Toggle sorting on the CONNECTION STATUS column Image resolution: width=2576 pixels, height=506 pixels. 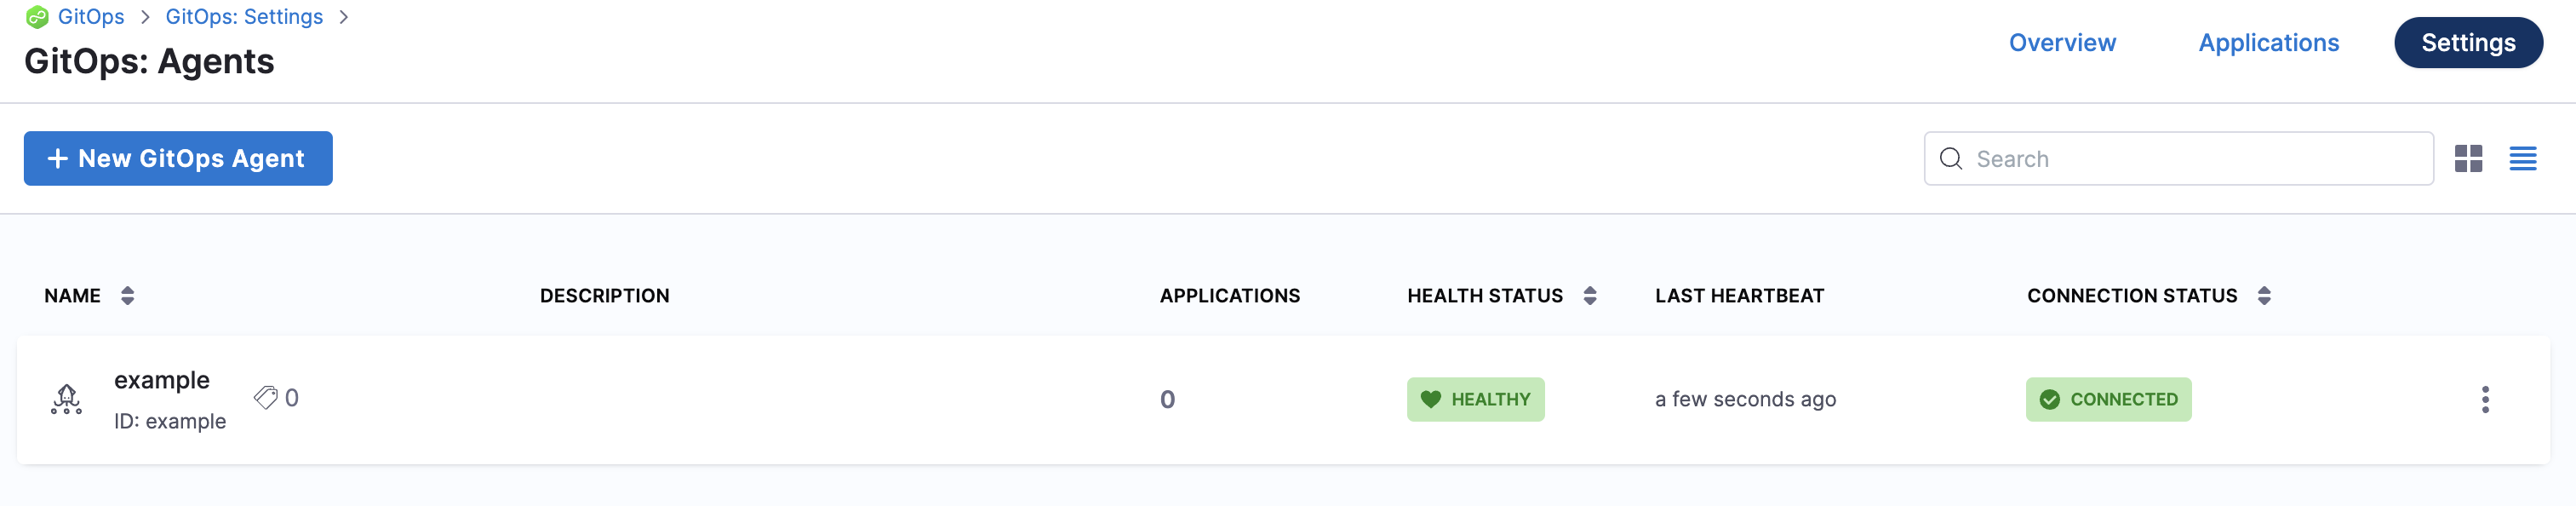coord(2263,295)
